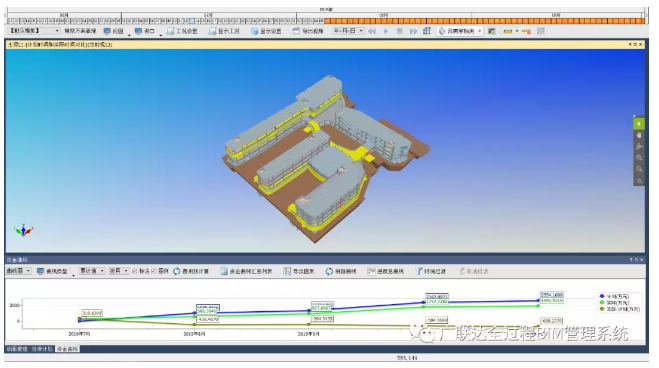
Task: Click 刷新曲线 refresh curve button
Action: (x=341, y=271)
